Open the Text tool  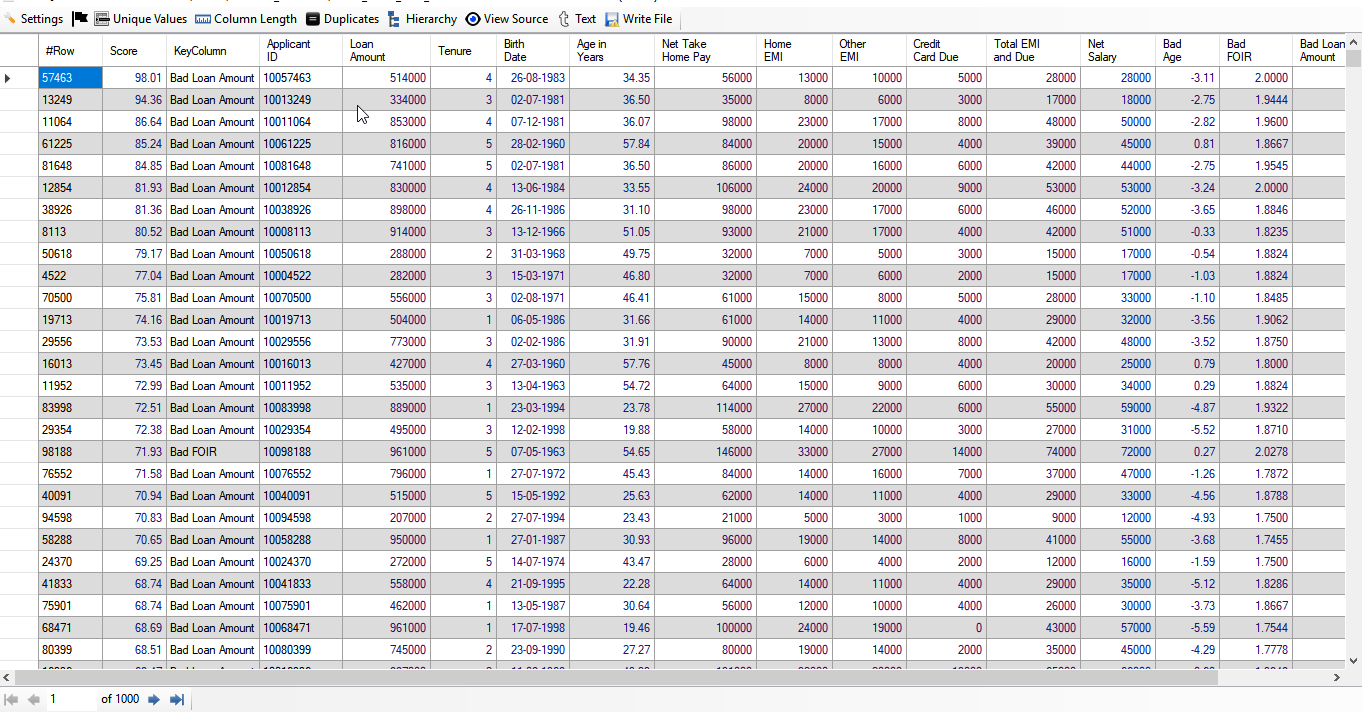click(x=576, y=19)
